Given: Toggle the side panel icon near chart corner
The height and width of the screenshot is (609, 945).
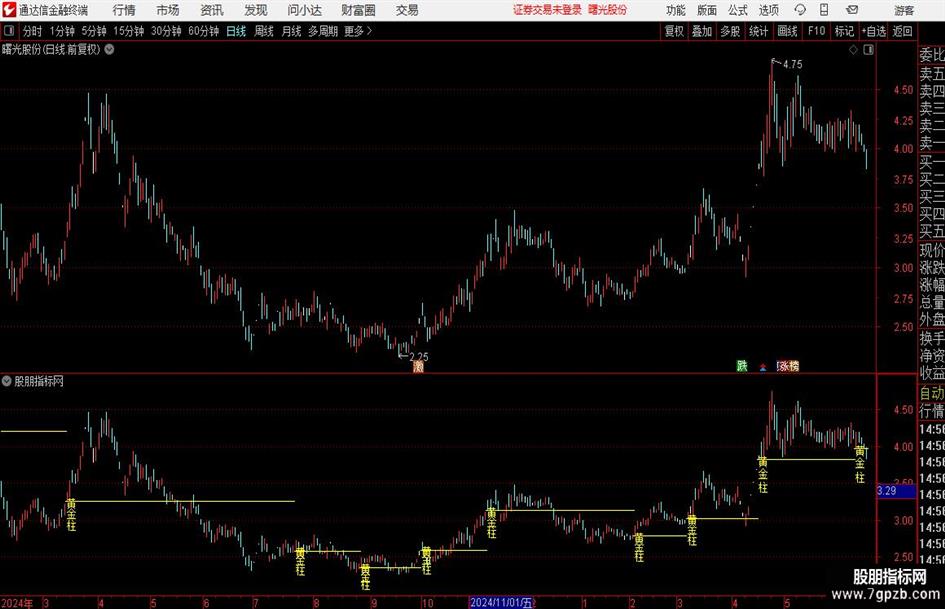Looking at the screenshot, I should pos(868,50).
